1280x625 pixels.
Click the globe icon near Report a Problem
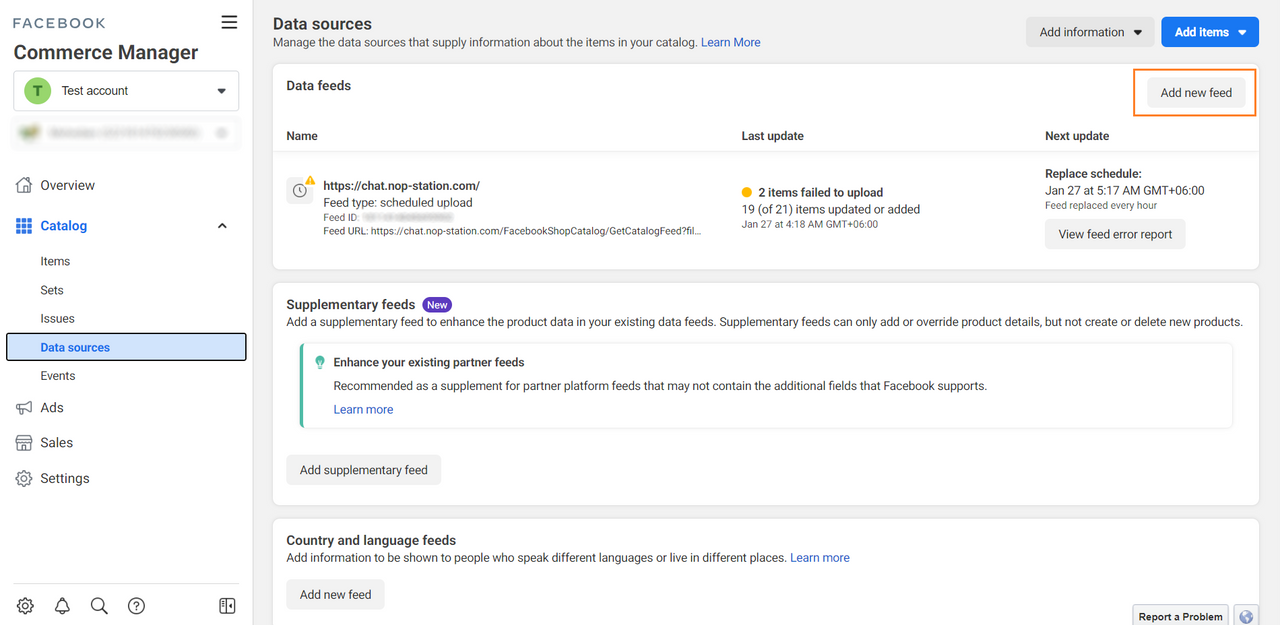pos(1245,616)
